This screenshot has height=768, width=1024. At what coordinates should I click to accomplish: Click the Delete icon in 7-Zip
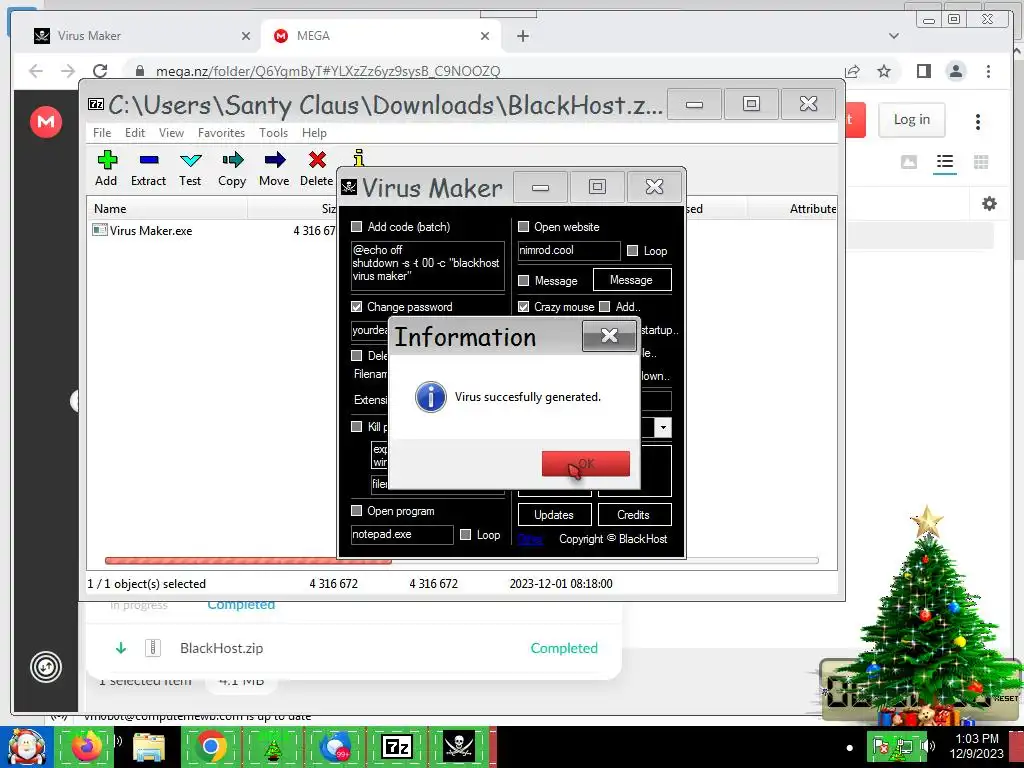tap(317, 168)
